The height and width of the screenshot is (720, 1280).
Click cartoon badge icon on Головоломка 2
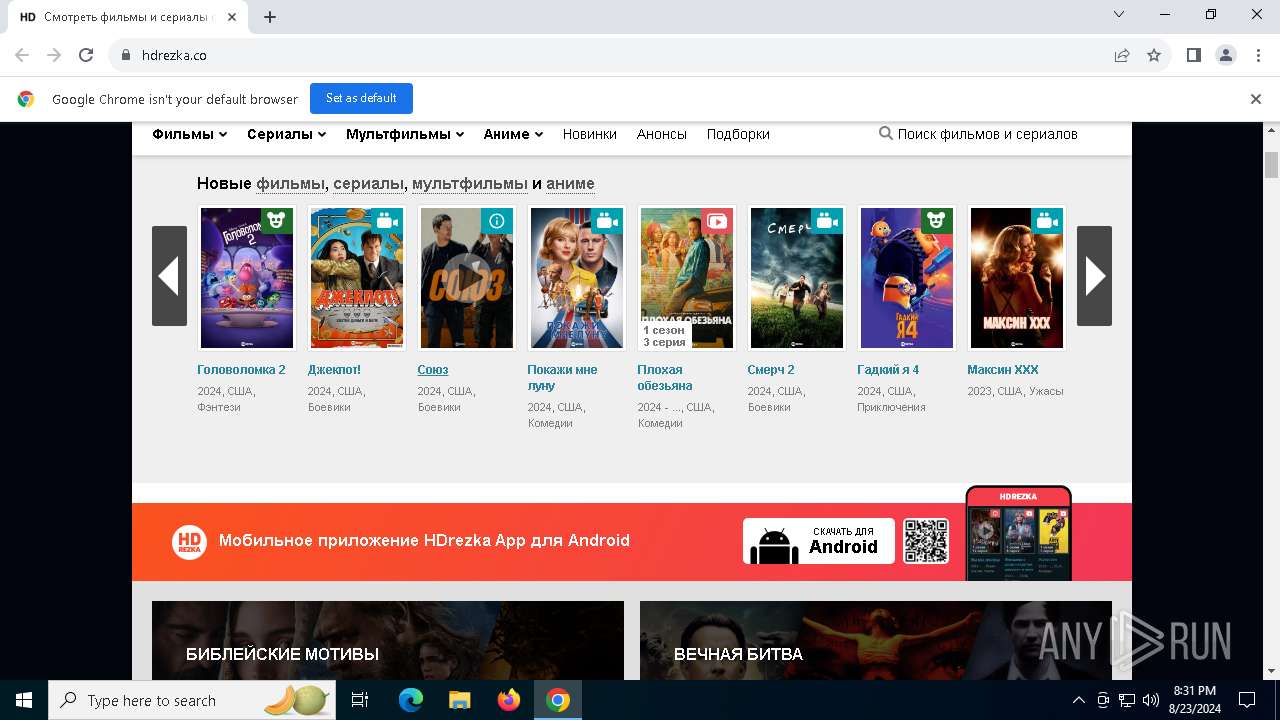277,221
